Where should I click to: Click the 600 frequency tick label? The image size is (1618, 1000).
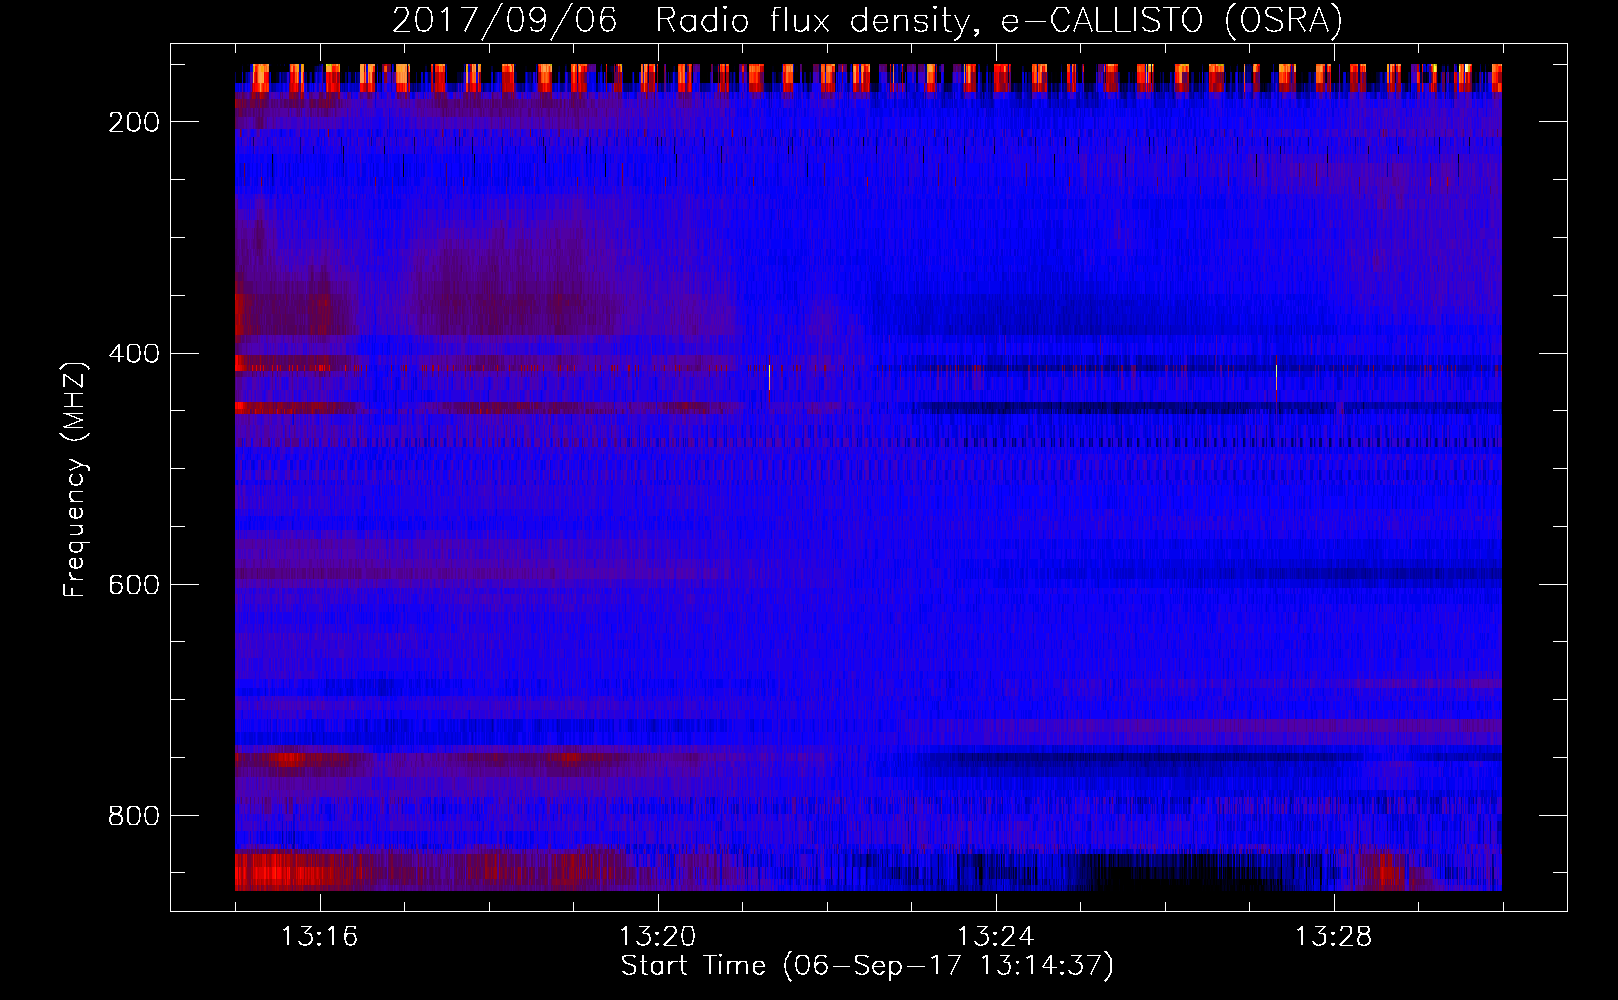pos(134,584)
